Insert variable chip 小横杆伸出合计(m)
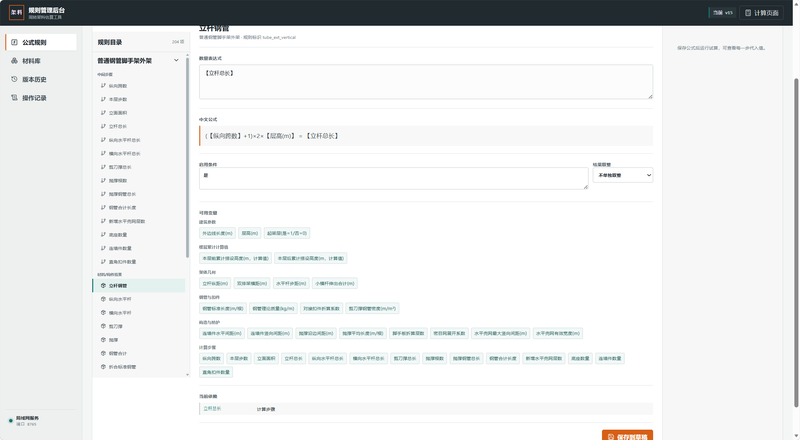800x440 pixels. 335,283
